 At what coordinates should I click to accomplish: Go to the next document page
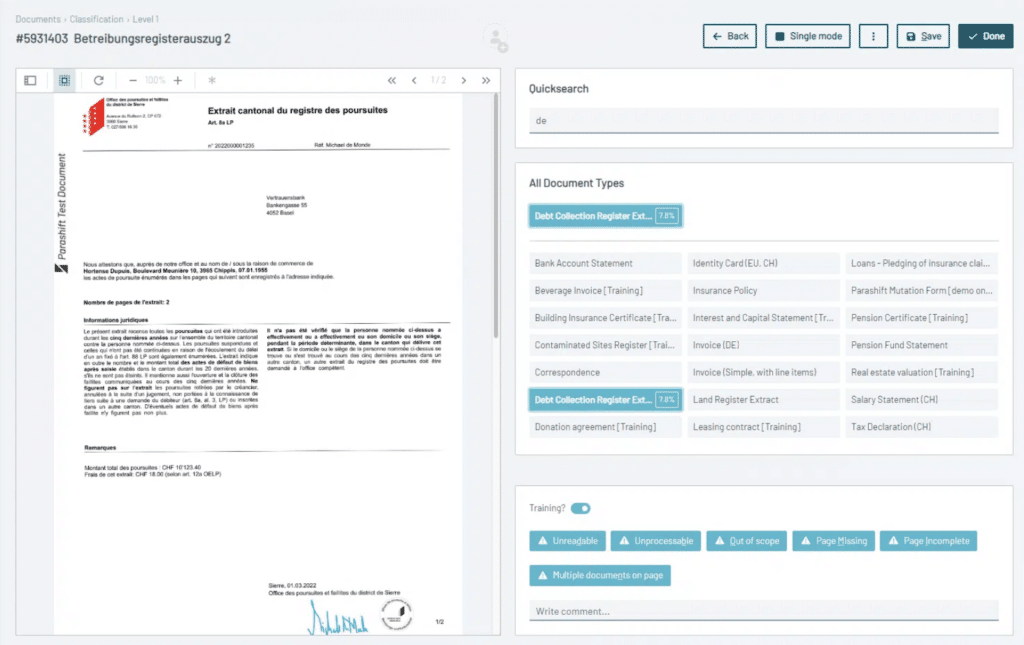click(464, 80)
